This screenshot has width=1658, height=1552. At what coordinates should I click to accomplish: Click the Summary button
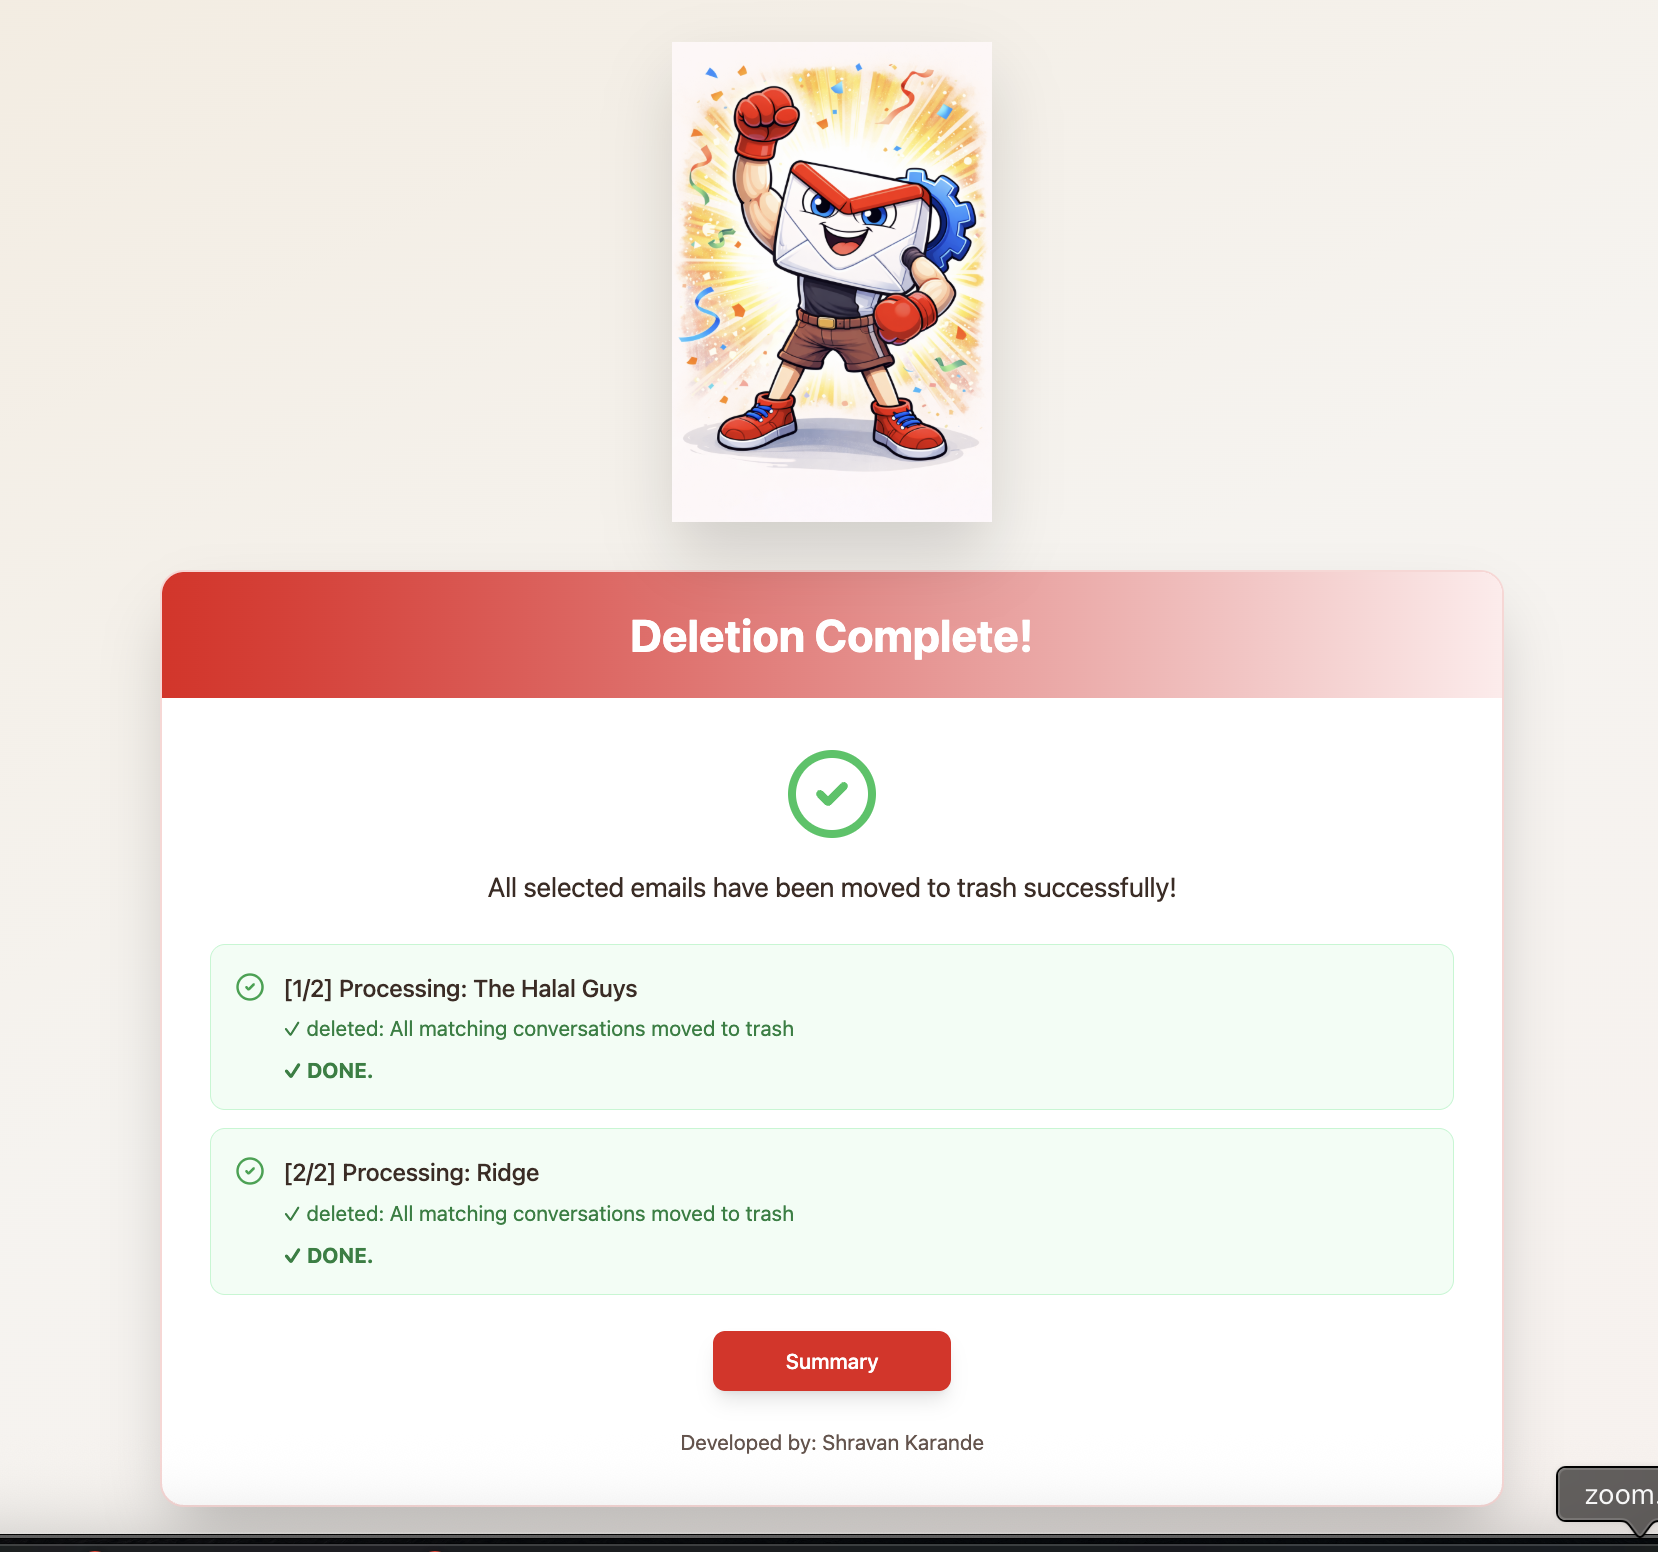[831, 1361]
